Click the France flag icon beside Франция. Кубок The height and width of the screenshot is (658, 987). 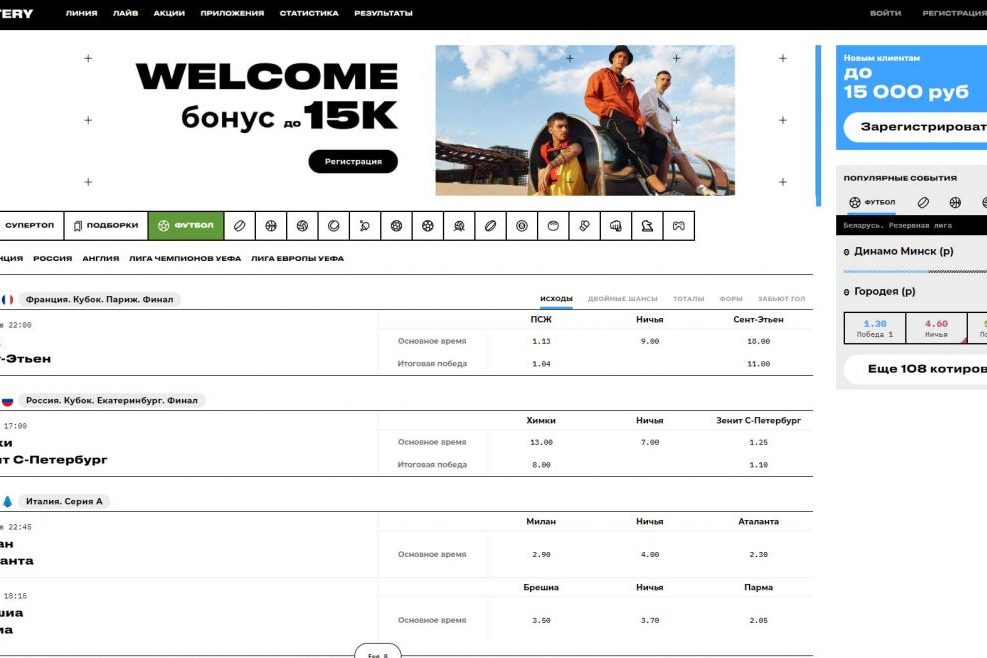point(9,298)
